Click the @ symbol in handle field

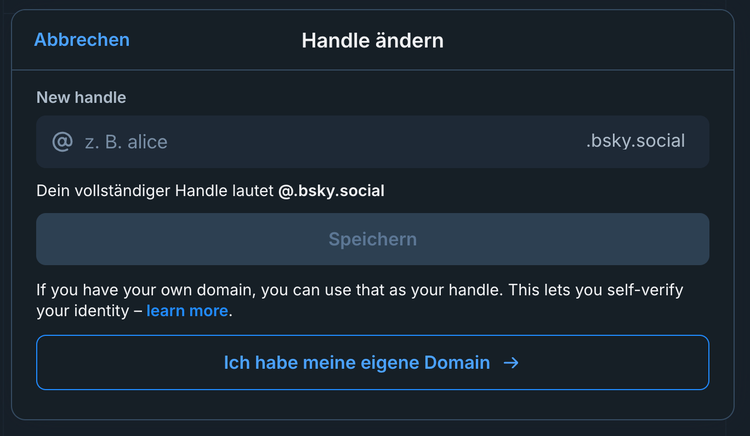(62, 141)
